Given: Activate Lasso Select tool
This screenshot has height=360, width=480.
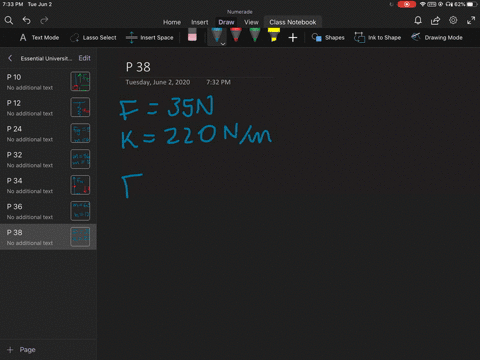Looking at the screenshot, I should tap(93, 37).
